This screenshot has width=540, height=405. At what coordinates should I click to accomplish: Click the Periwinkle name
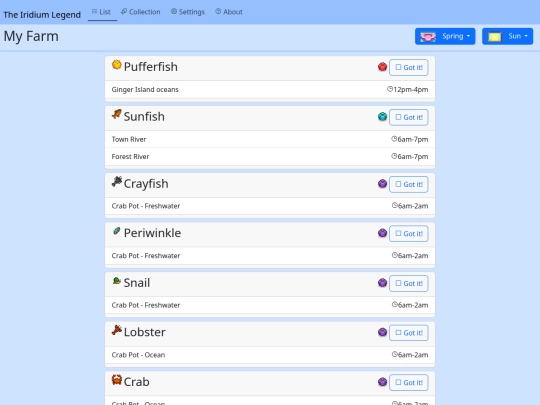tap(152, 233)
